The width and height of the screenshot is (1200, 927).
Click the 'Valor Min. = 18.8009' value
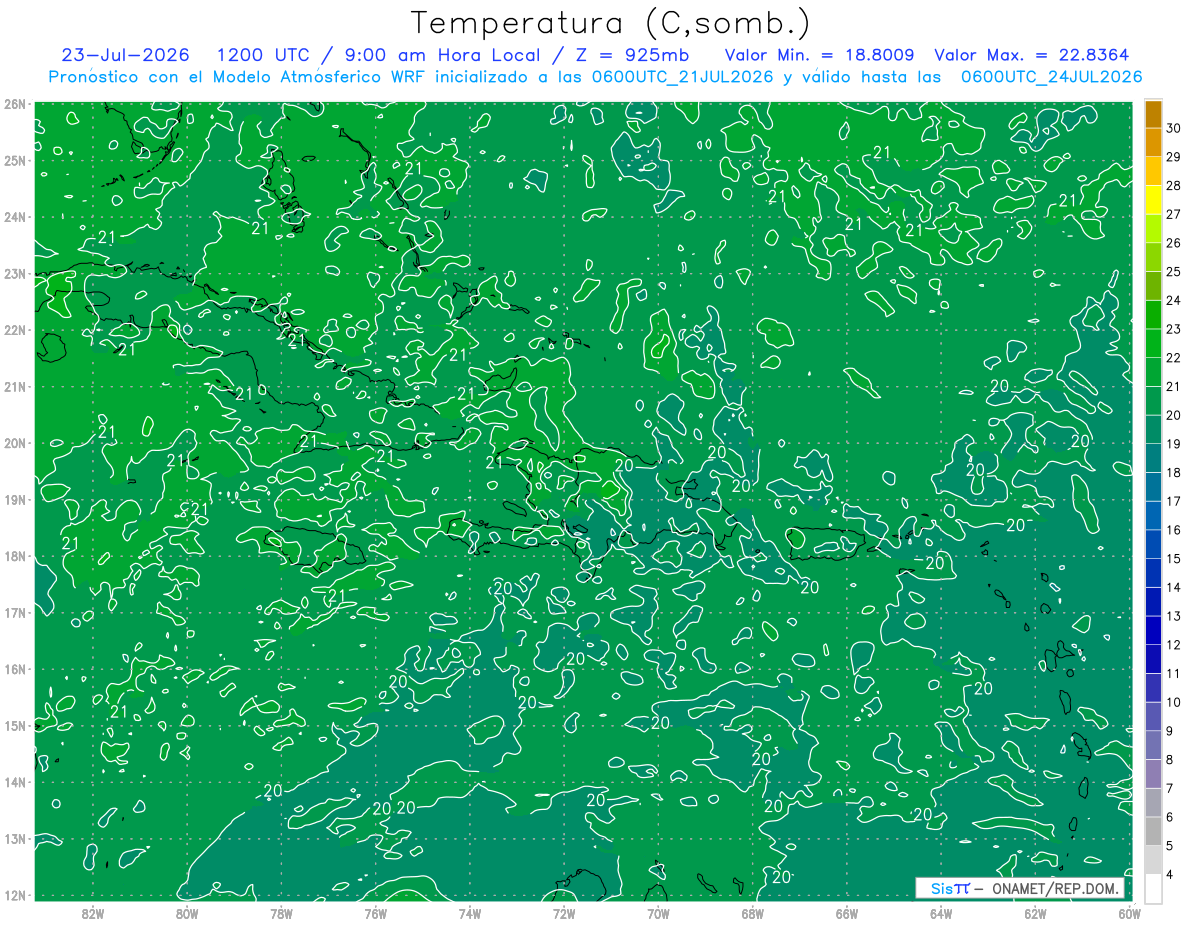coord(819,55)
